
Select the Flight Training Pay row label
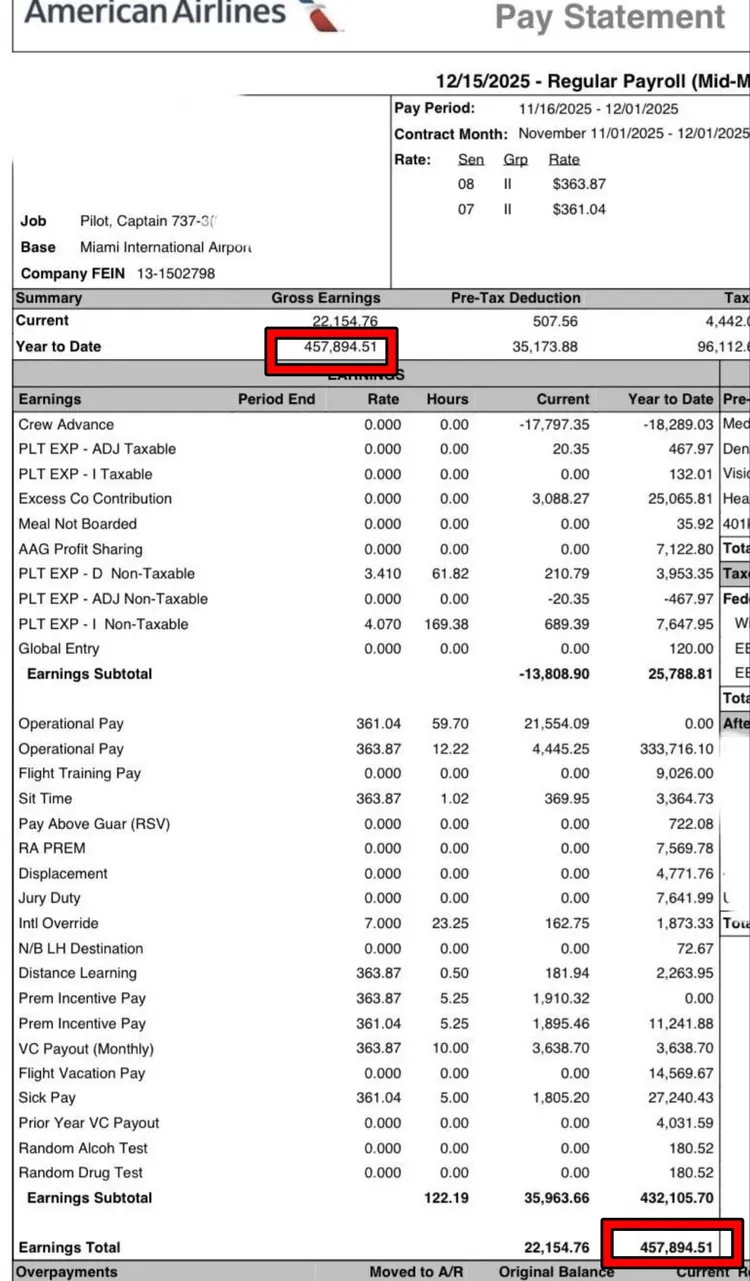point(79,773)
